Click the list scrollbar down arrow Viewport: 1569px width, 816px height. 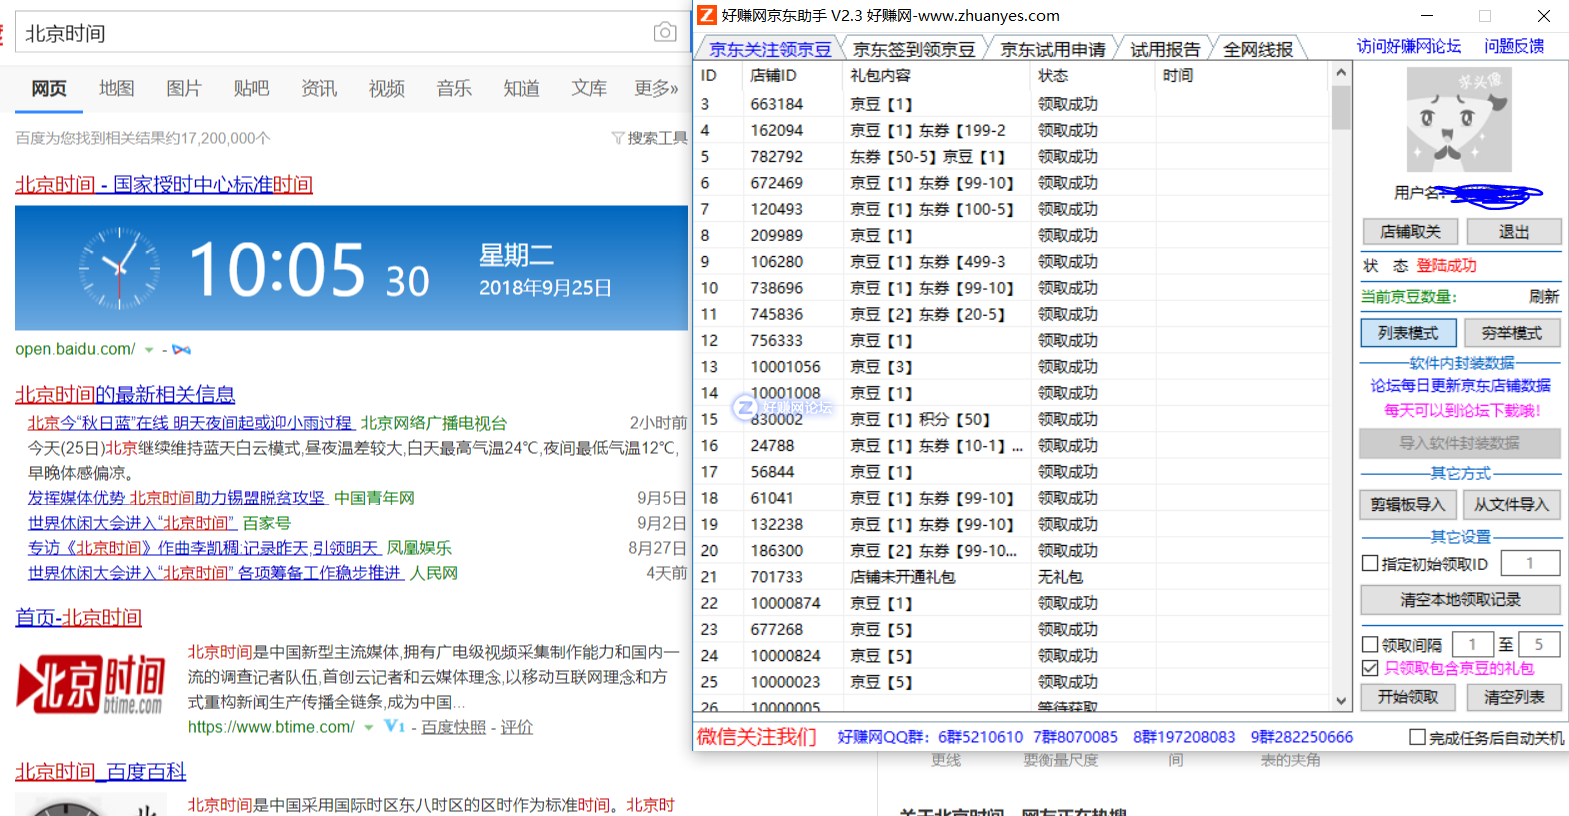coord(1341,701)
